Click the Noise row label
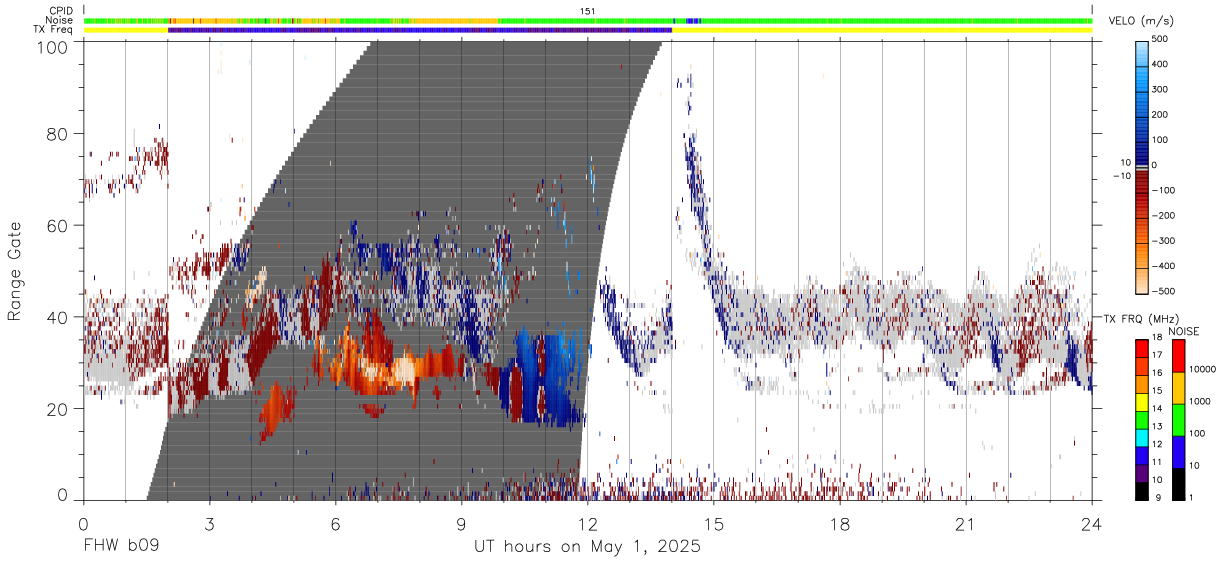Screen dimensions: 1228x567 (x=59, y=20)
